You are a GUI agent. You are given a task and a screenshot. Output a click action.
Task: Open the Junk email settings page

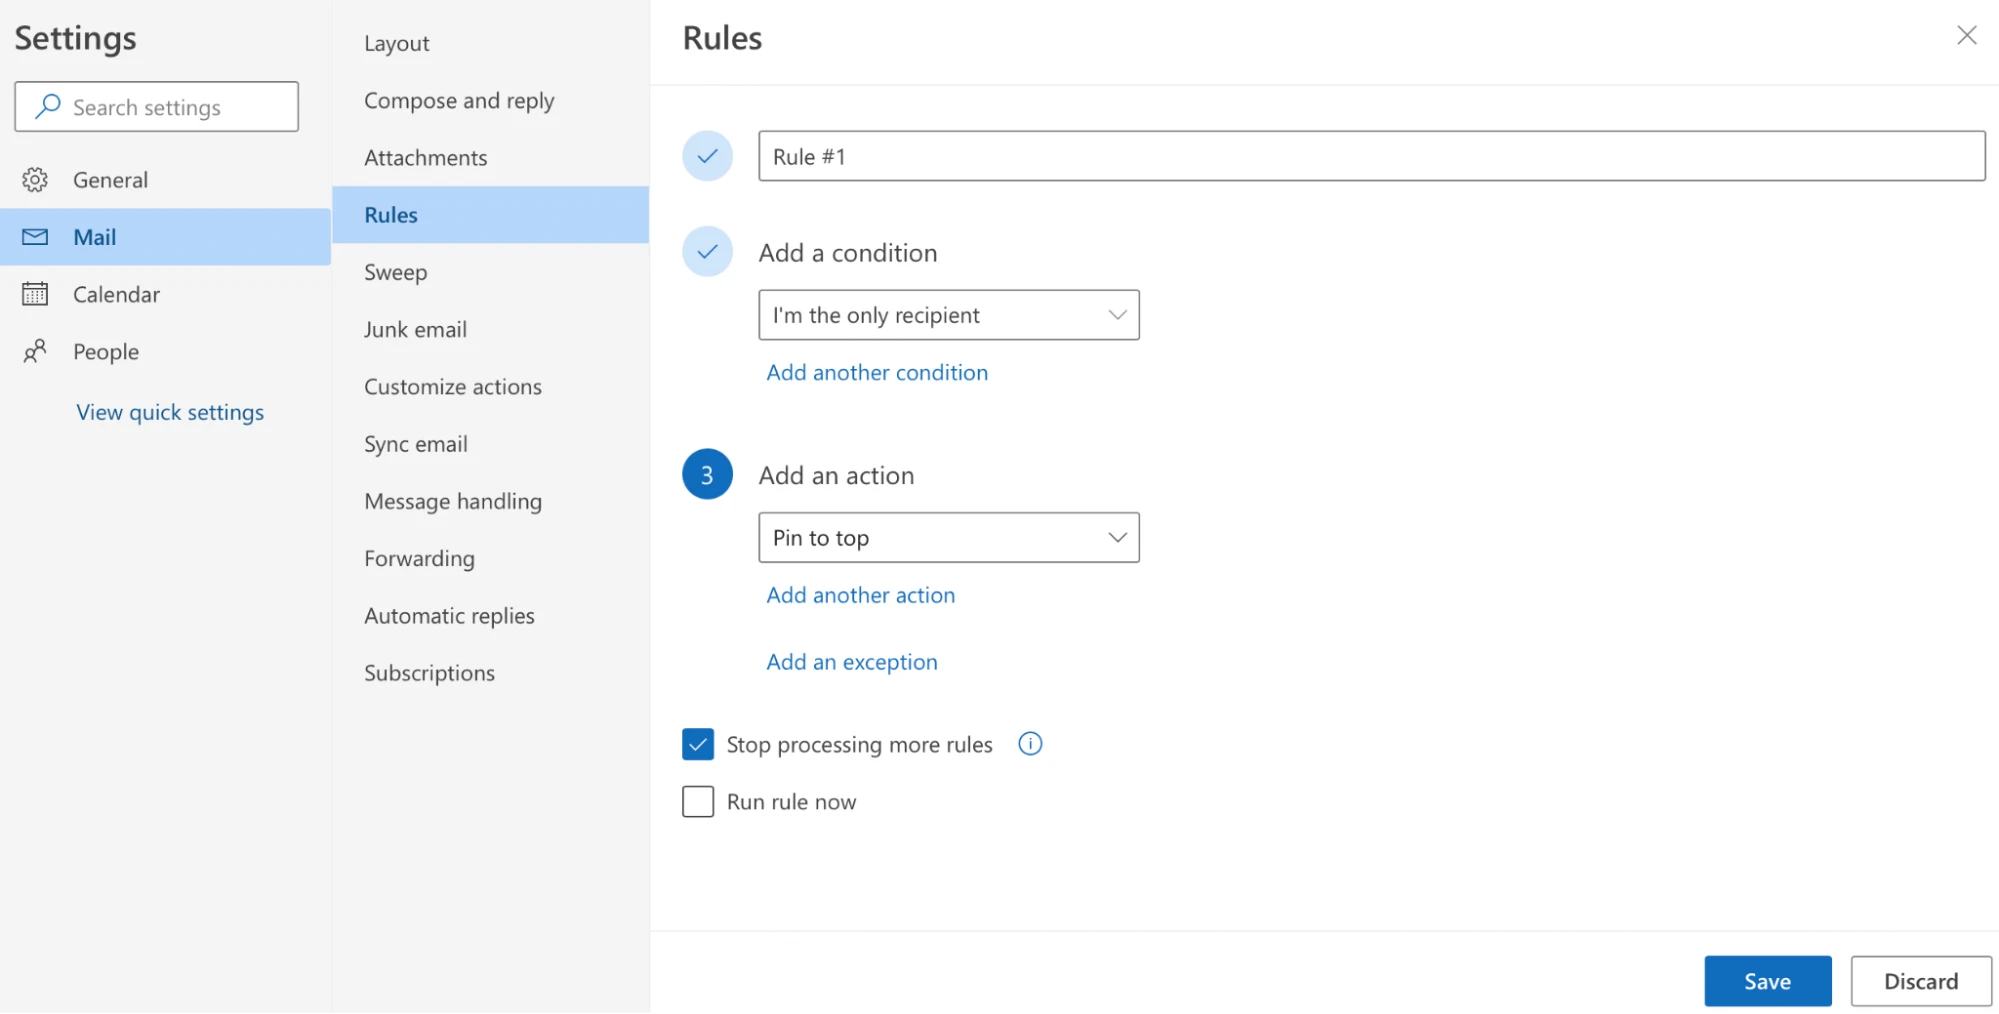pyautogui.click(x=415, y=328)
